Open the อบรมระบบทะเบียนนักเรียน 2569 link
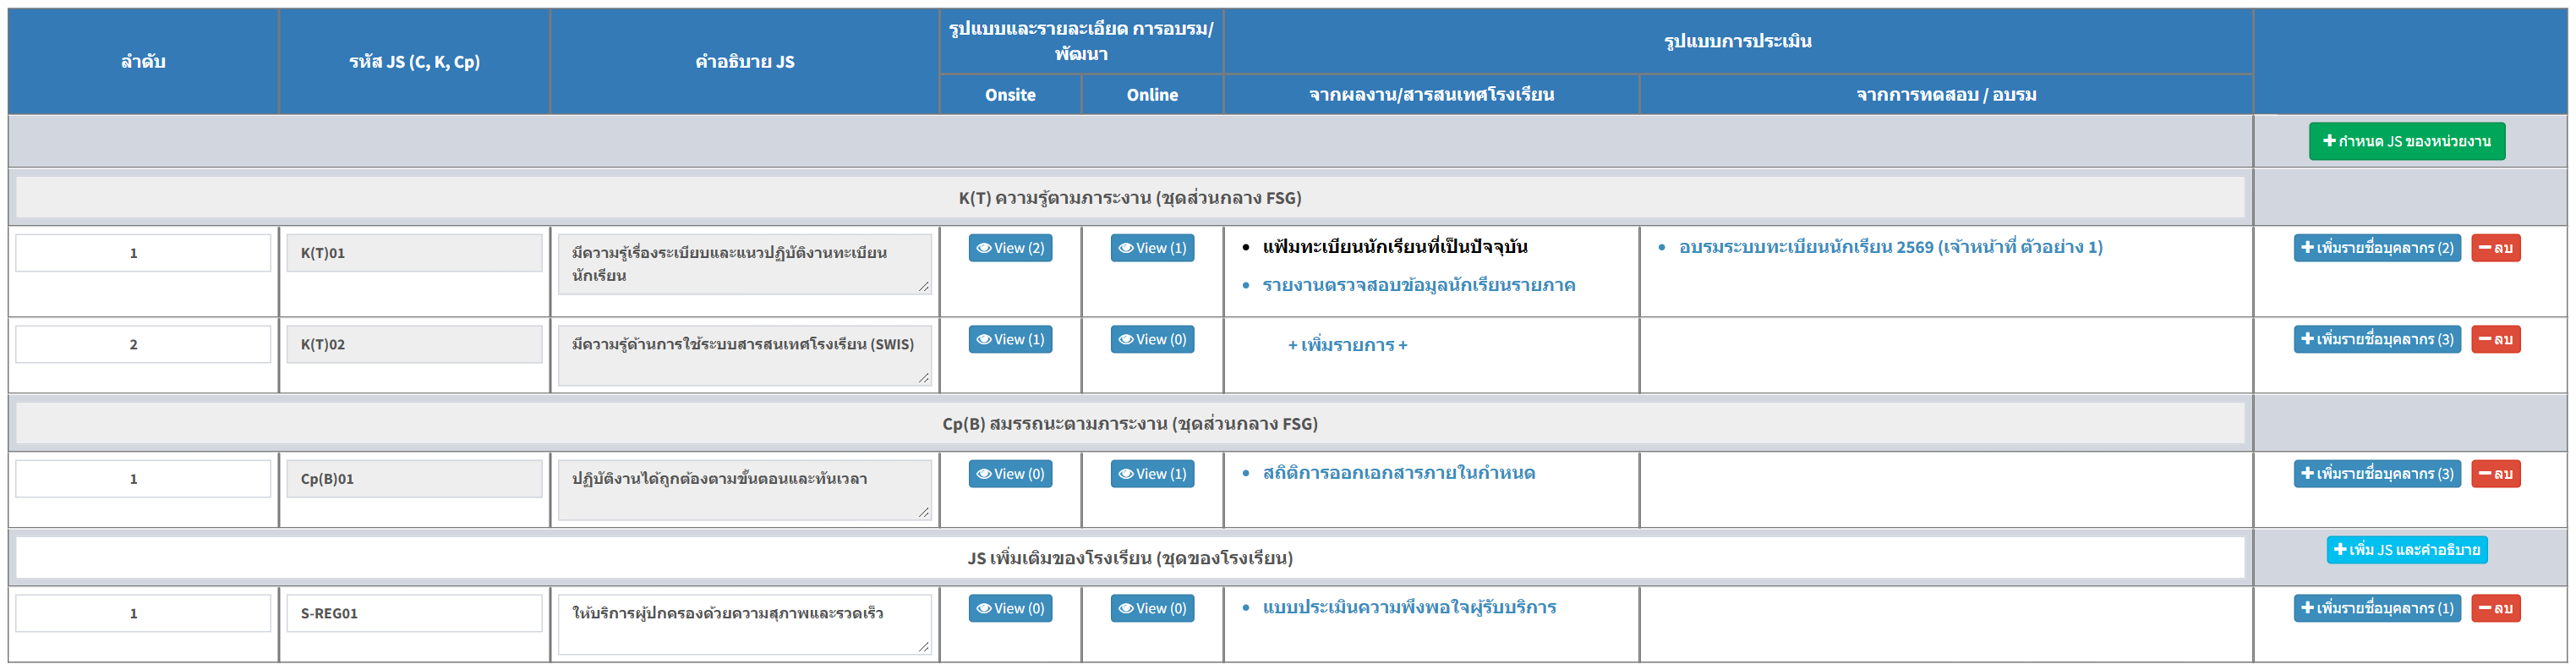Screen dimensions: 2576x670 tap(1891, 247)
